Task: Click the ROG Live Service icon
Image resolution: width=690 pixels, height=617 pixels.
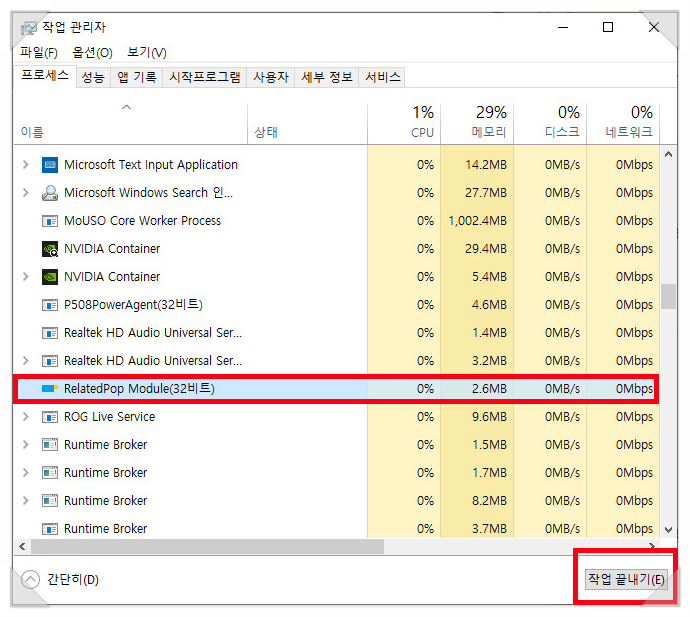Action: [50, 417]
